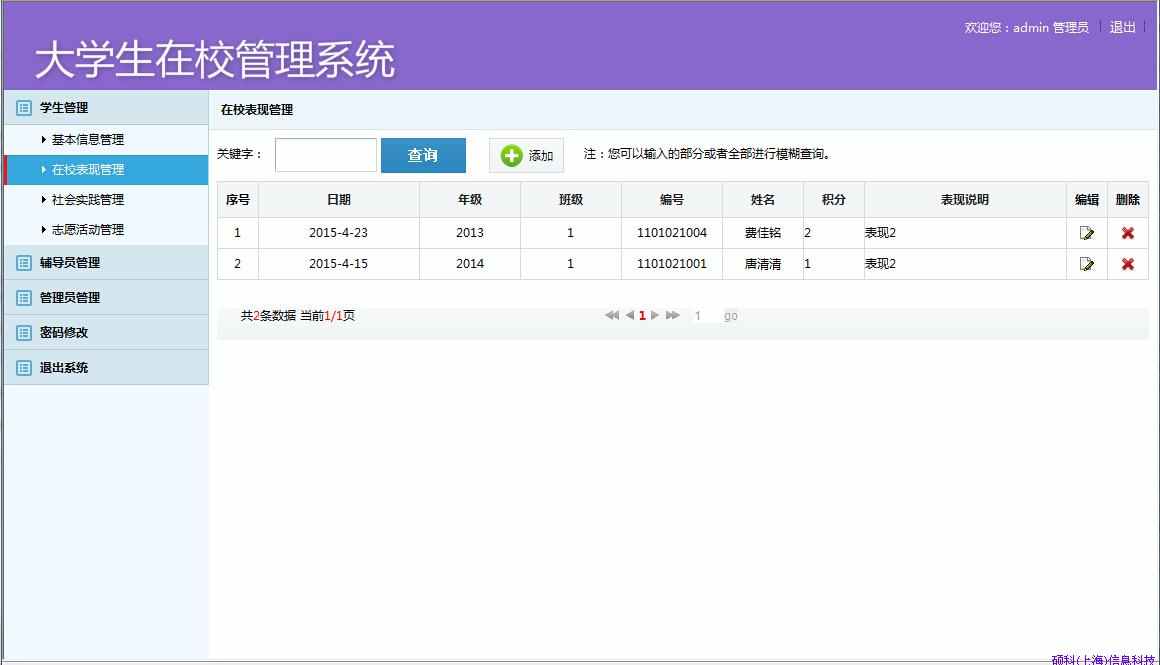Screen dimensions: 1160x665
Task: Open 社会实践管理 submenu item
Action: [87, 200]
